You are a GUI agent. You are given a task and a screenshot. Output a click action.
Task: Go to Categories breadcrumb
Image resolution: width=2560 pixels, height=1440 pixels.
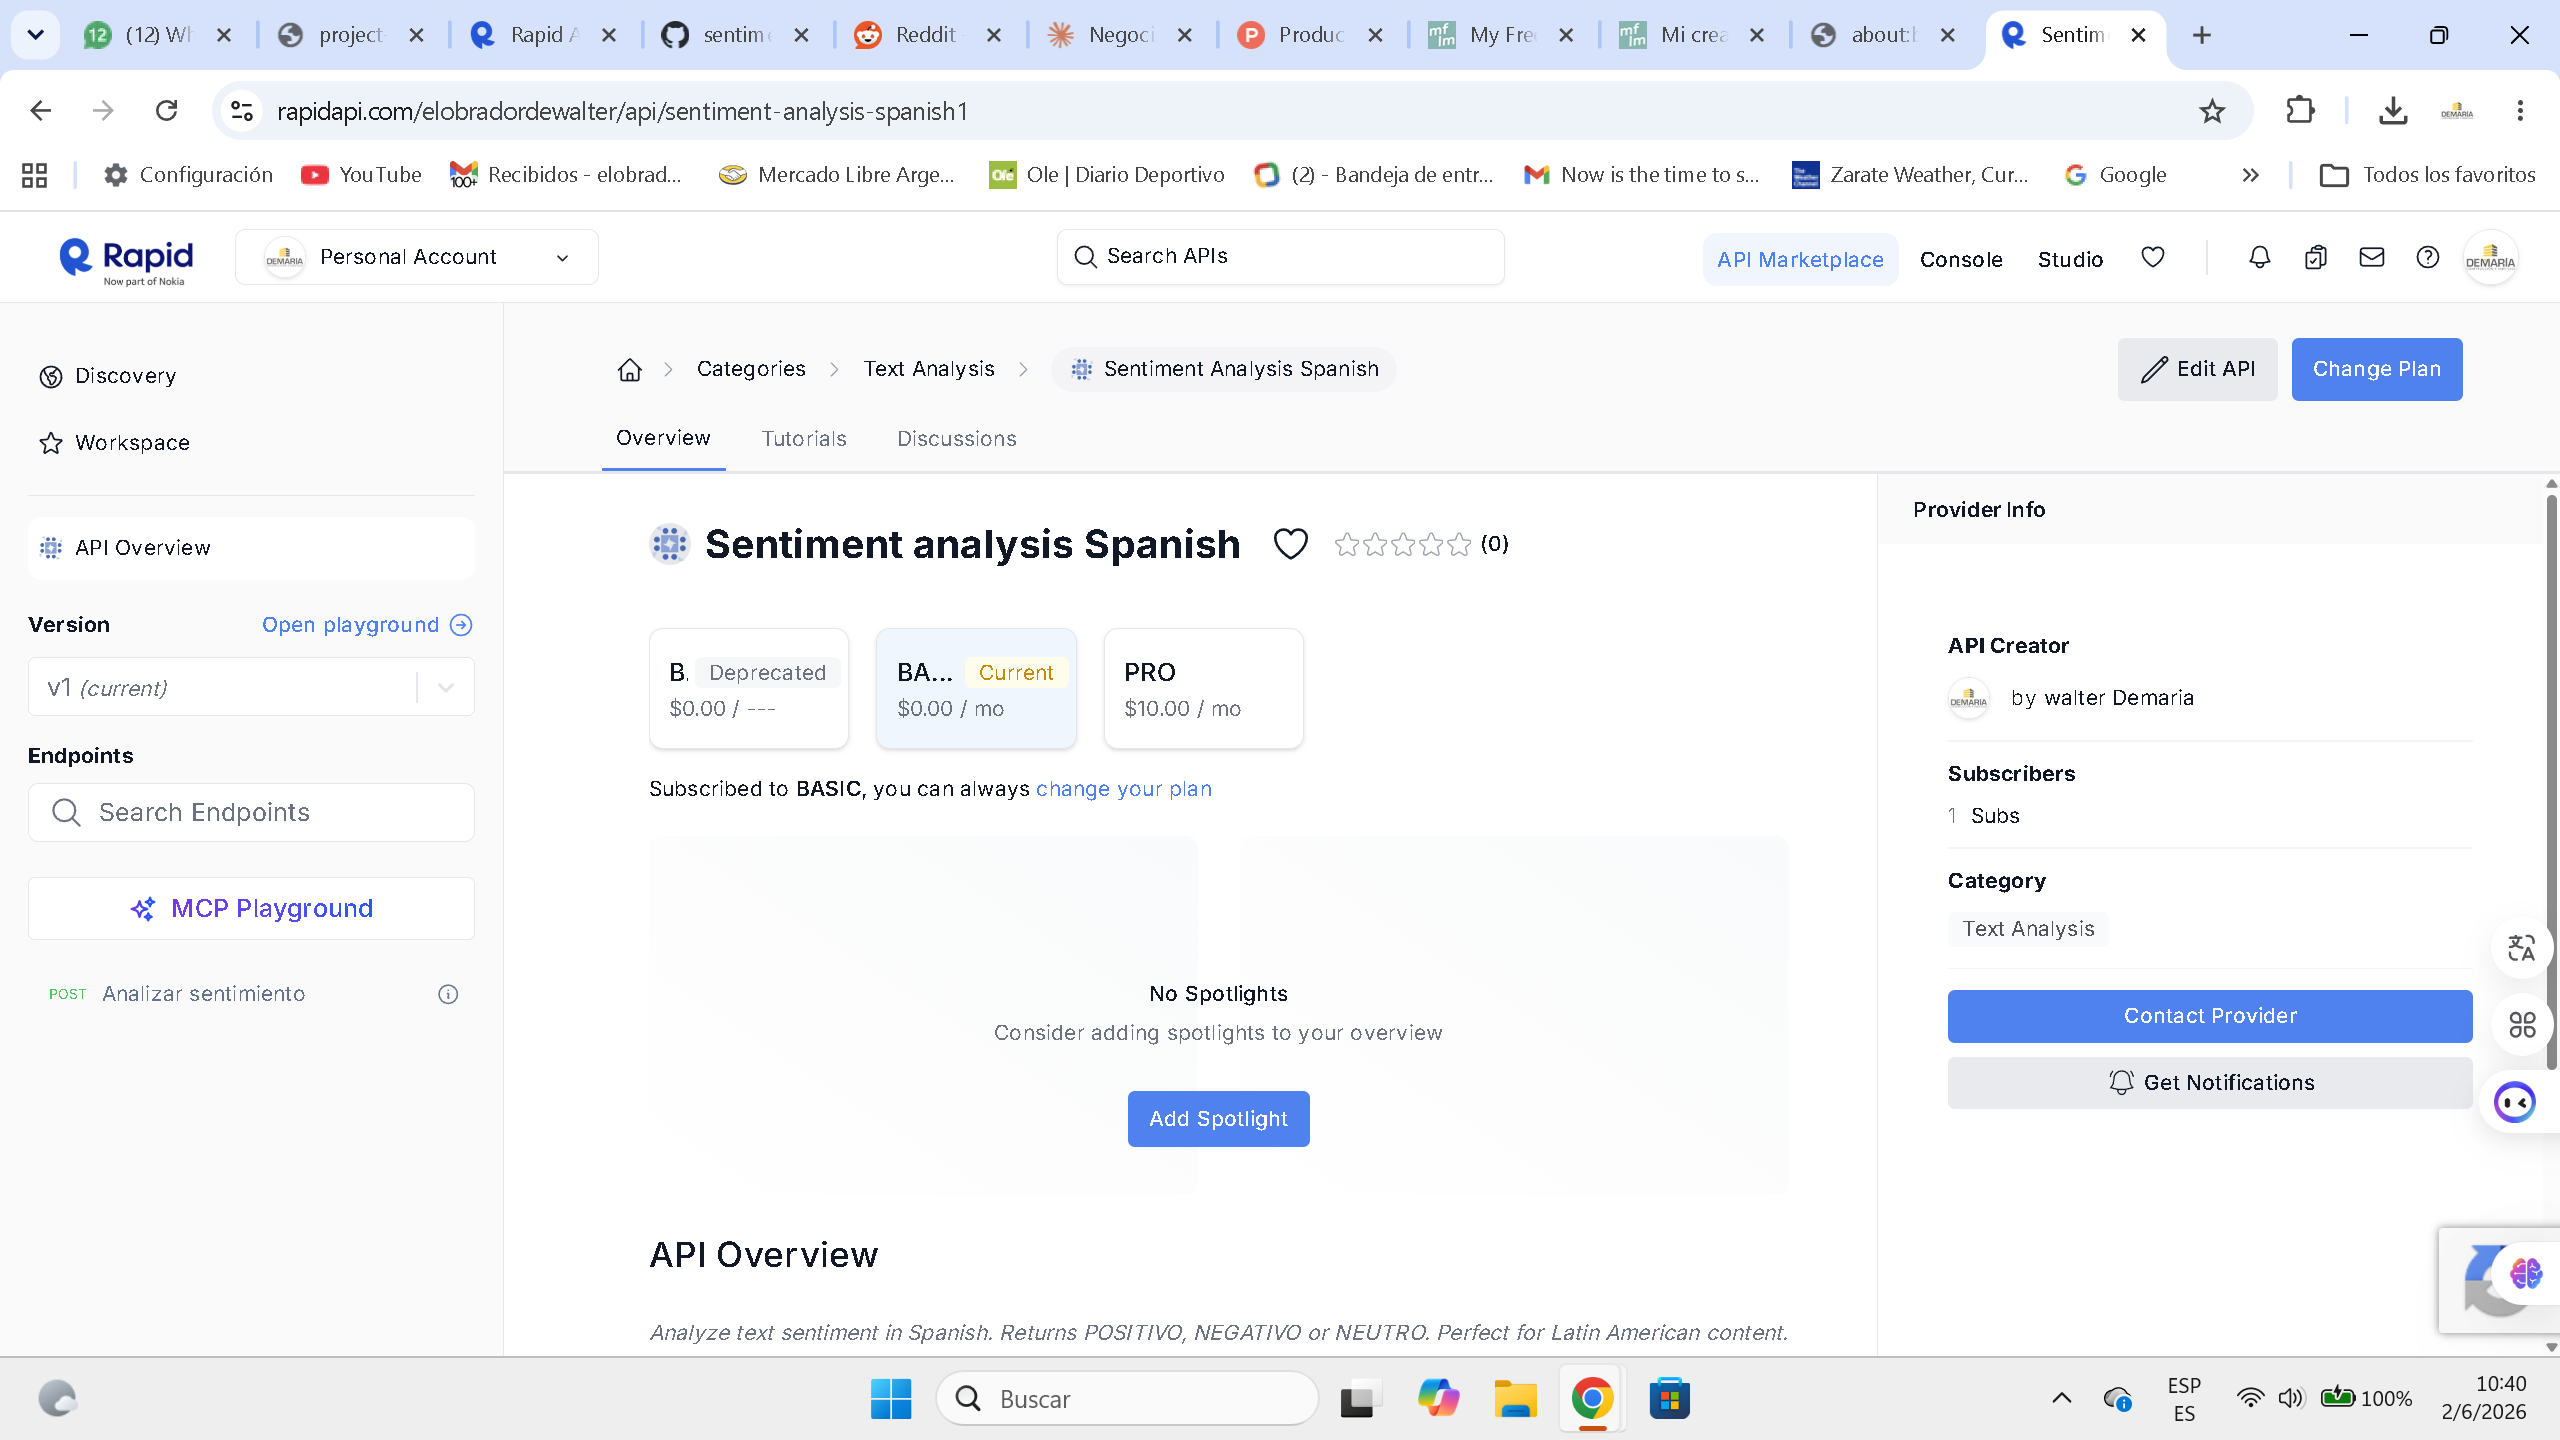pos(751,369)
